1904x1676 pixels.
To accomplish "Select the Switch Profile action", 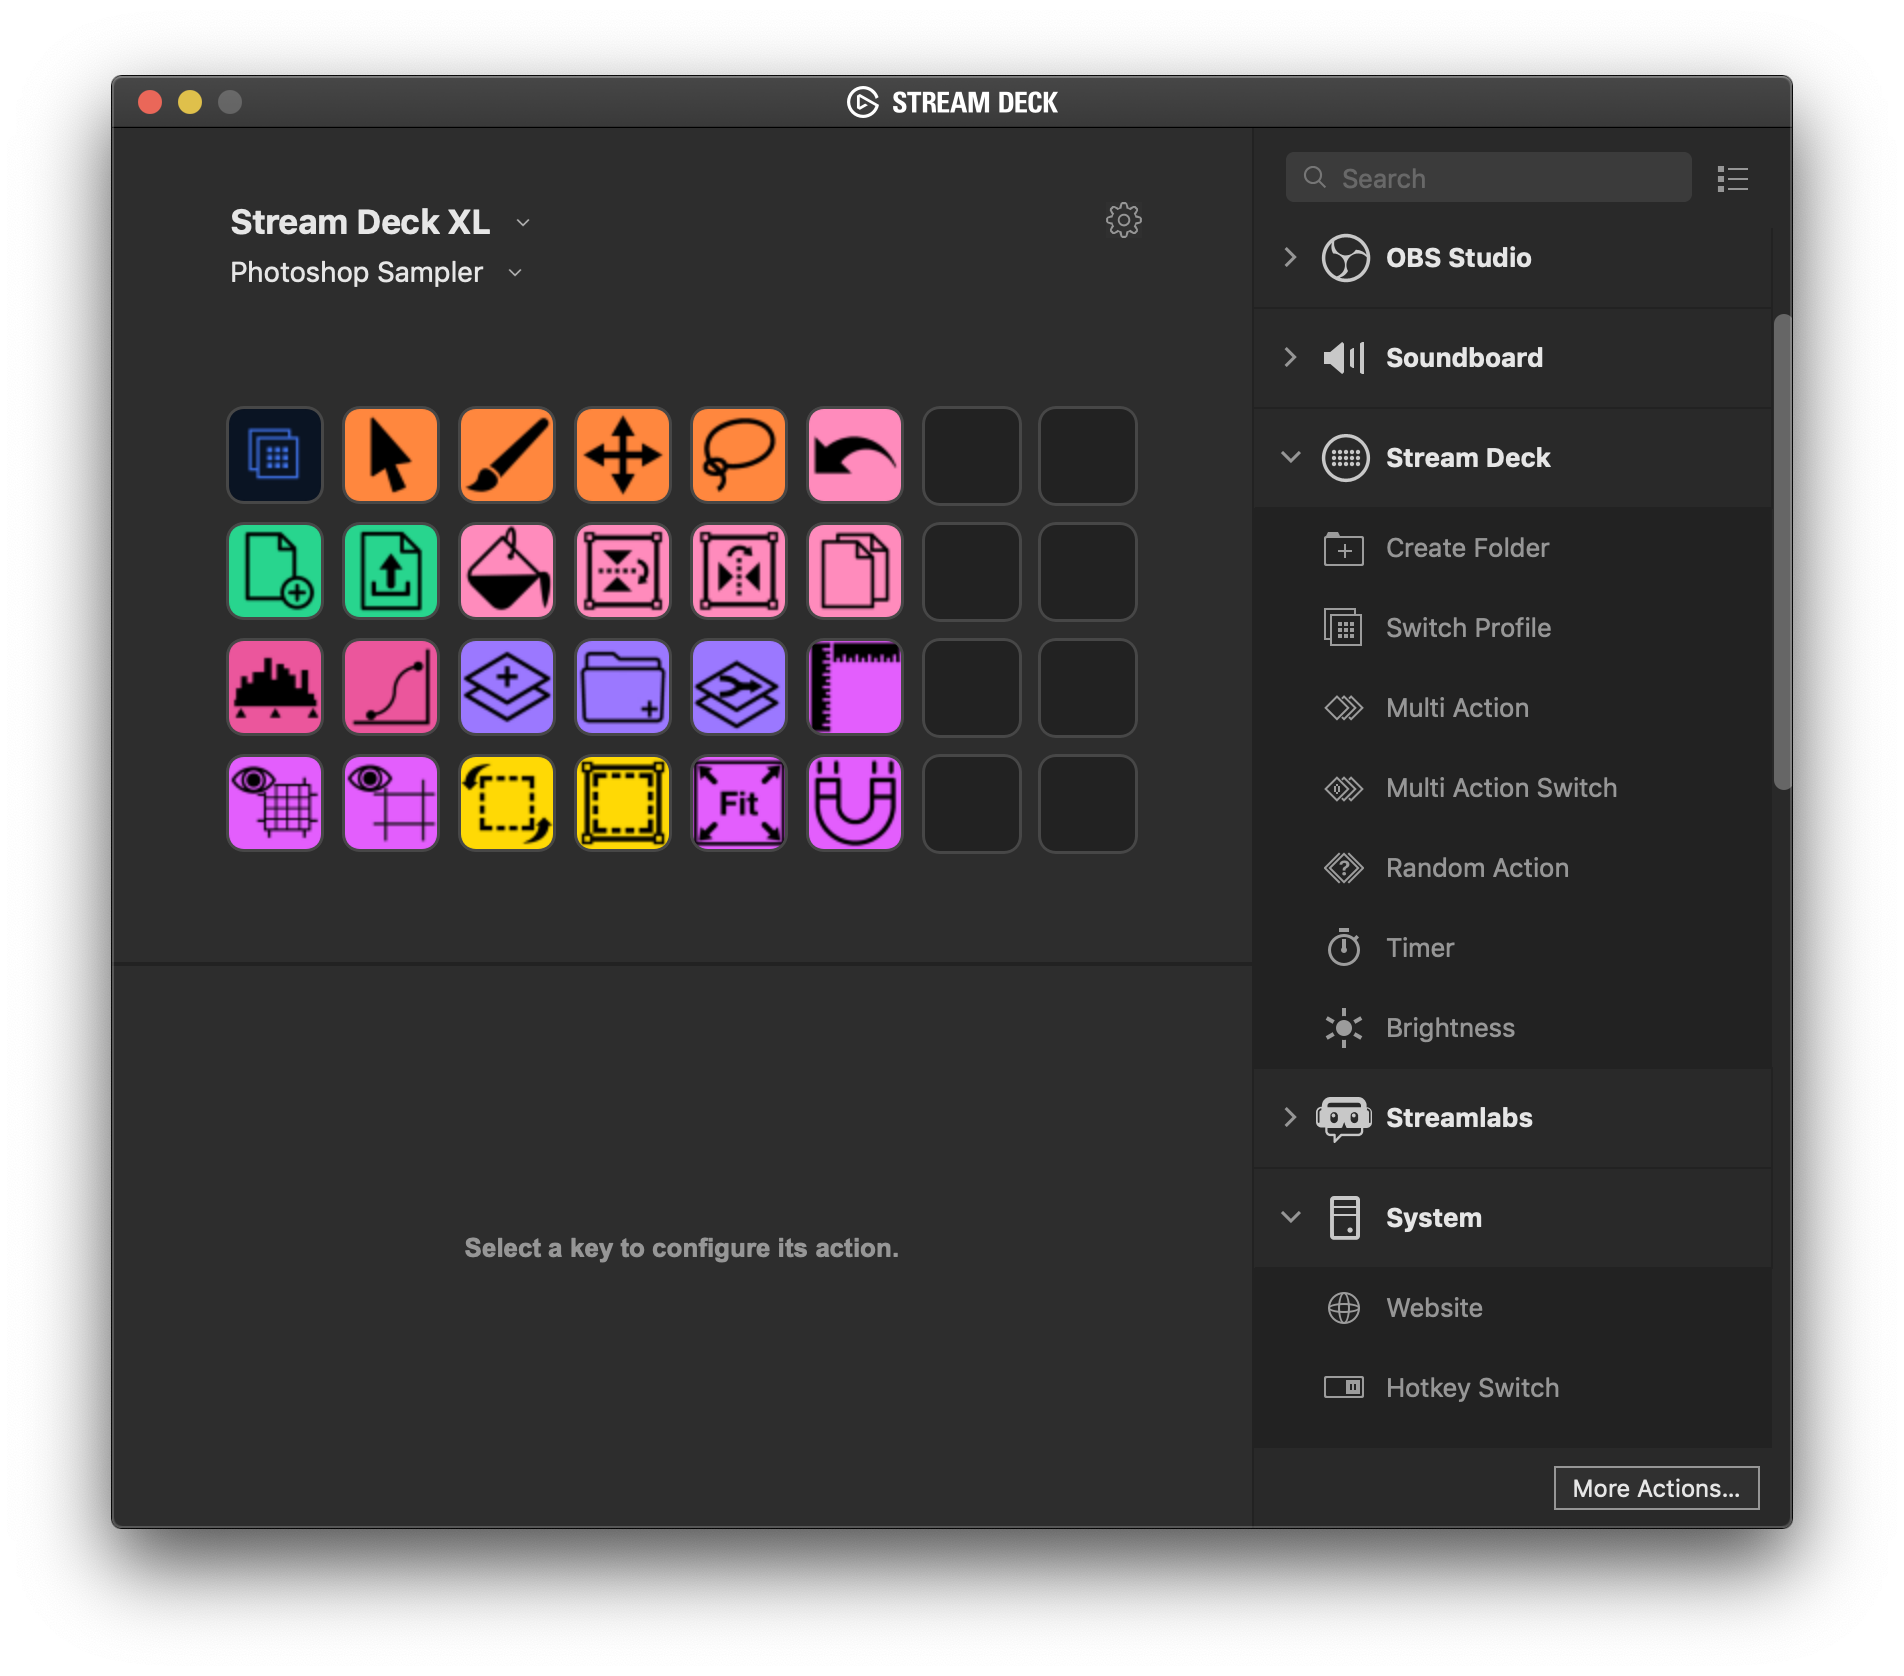I will click(1512, 628).
